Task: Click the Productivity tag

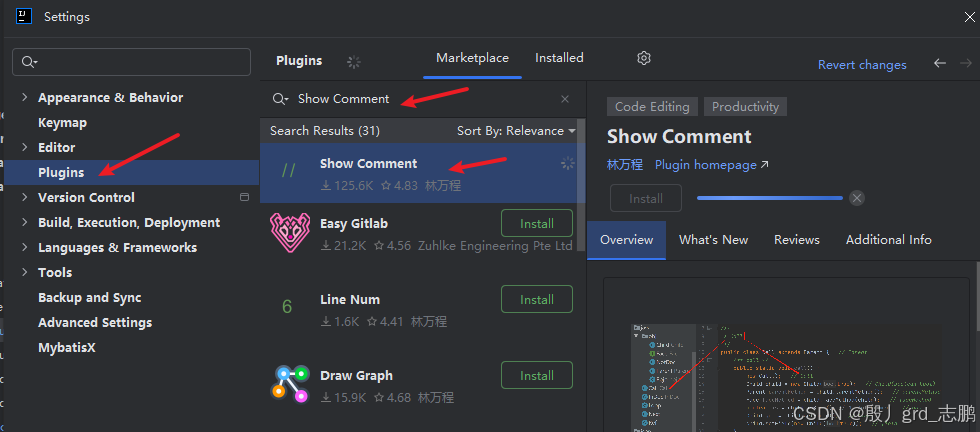Action: tap(745, 107)
